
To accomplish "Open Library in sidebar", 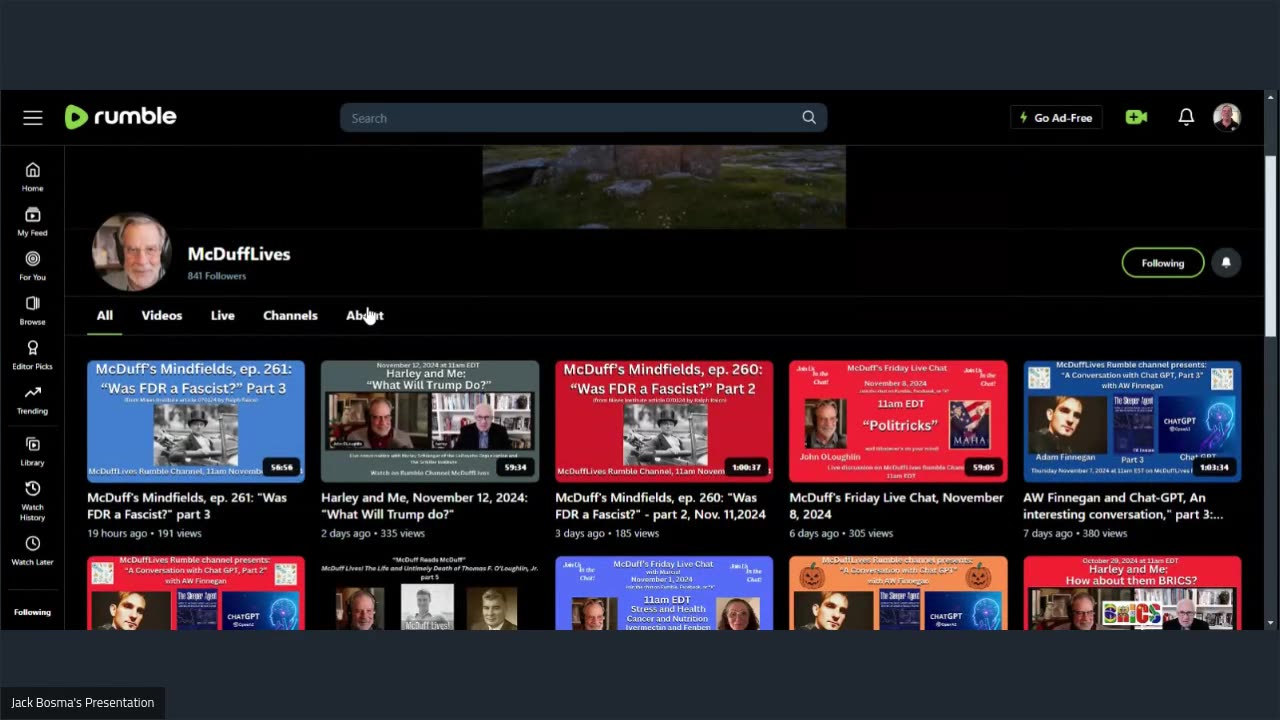I will coord(32,452).
